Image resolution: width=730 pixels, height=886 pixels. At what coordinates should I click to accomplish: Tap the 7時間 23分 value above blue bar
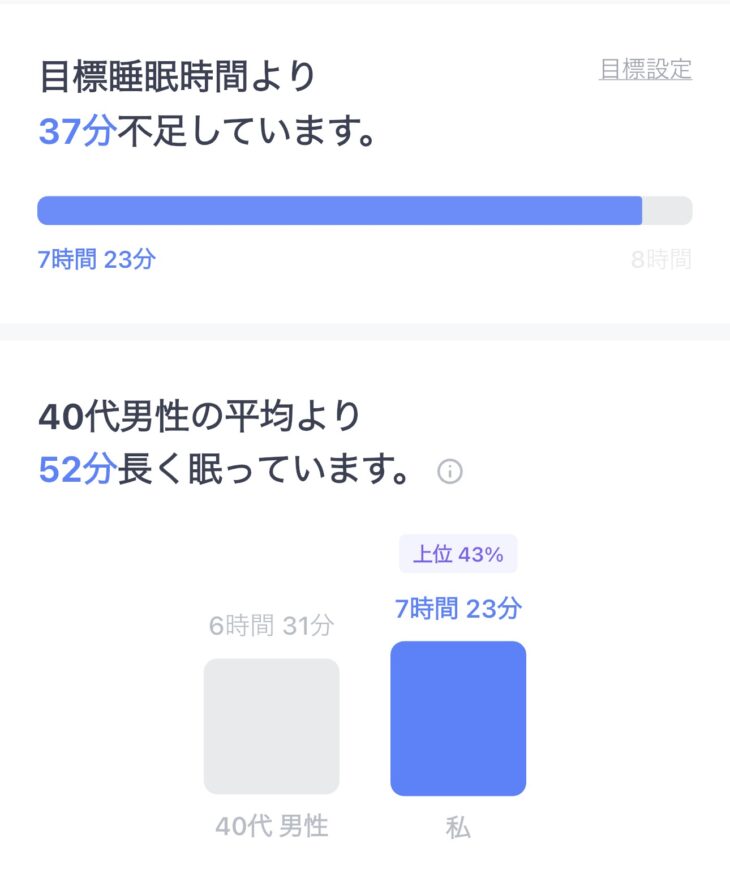coord(458,607)
